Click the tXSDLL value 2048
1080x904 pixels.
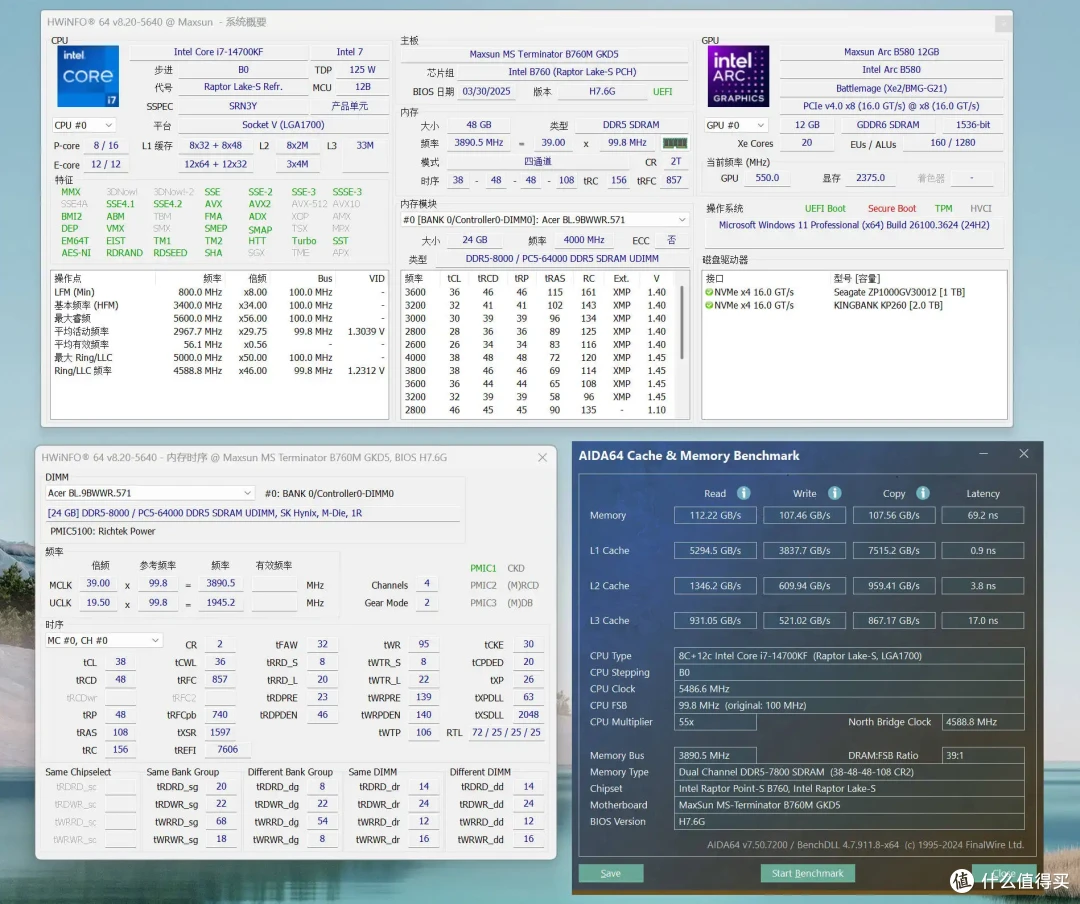pyautogui.click(x=528, y=715)
